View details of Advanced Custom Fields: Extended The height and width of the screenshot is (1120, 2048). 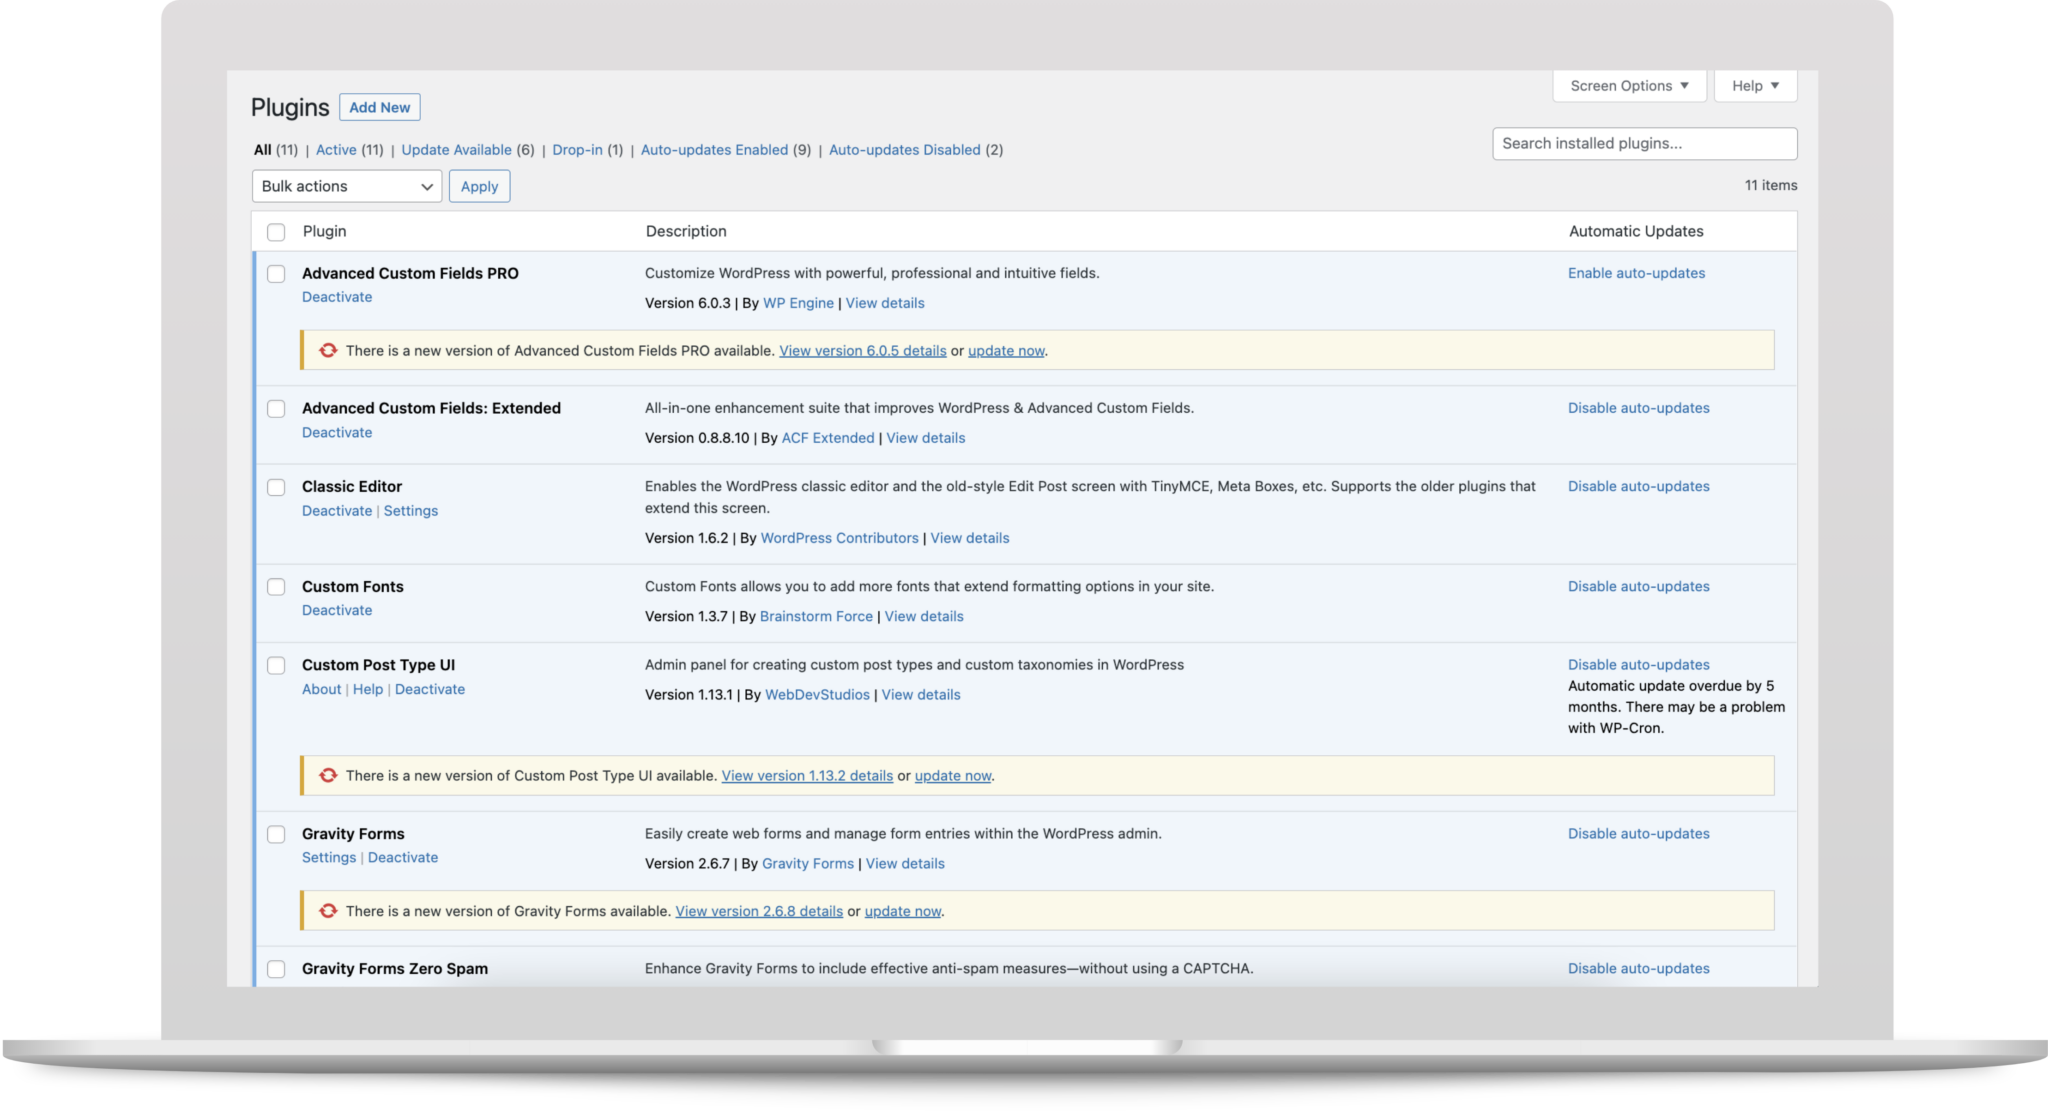tap(926, 438)
